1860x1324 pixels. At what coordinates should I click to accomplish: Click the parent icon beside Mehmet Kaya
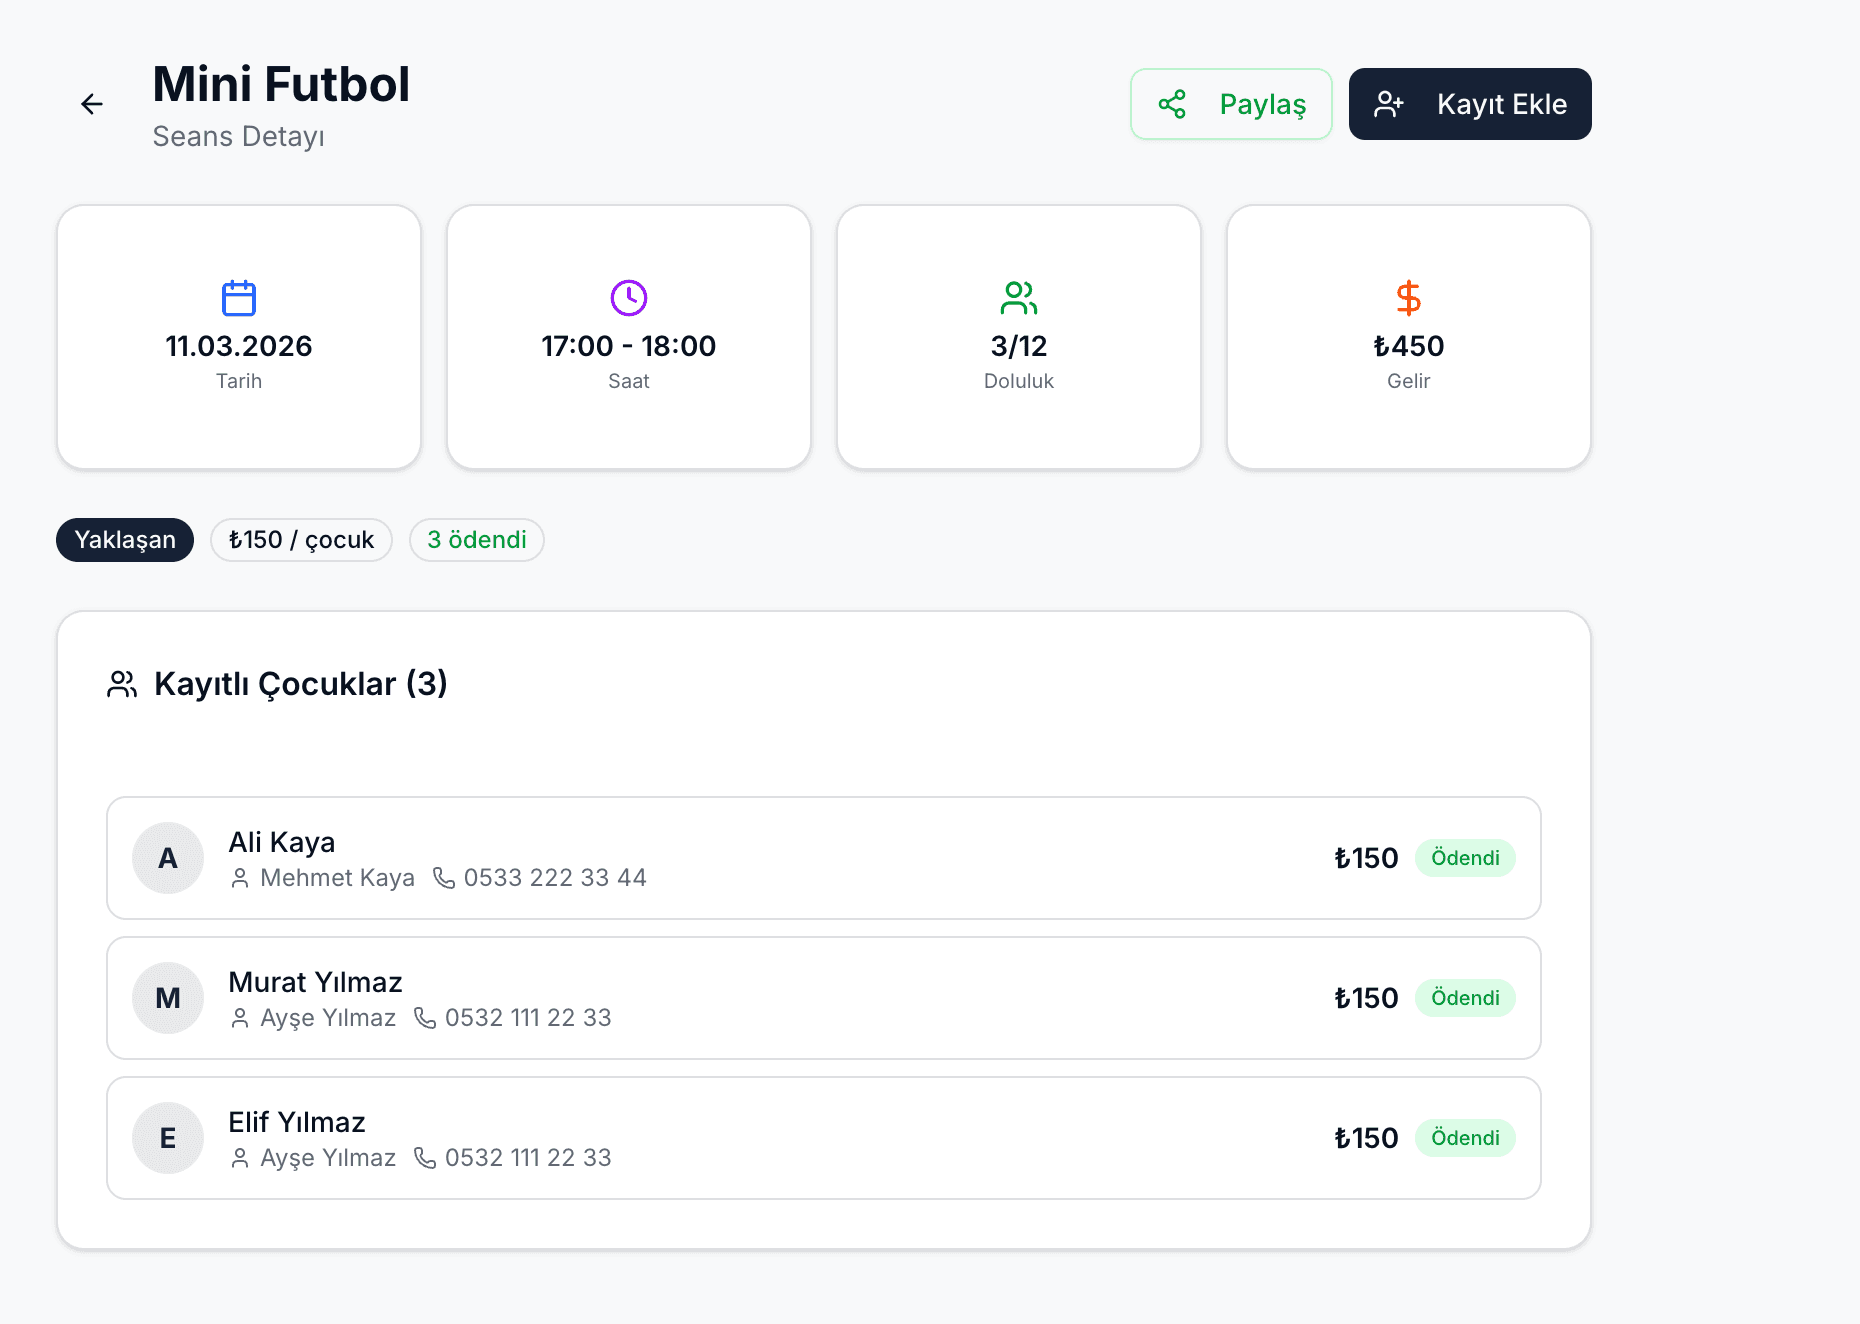[240, 878]
